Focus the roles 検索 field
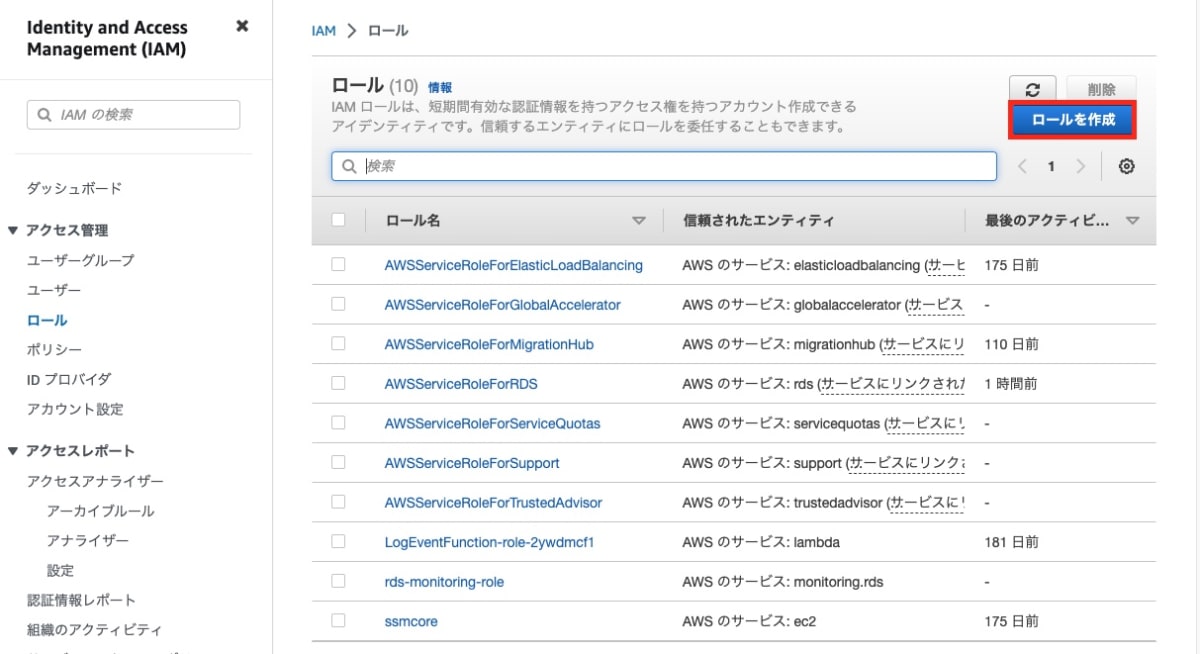The width and height of the screenshot is (1200, 654). coord(664,166)
